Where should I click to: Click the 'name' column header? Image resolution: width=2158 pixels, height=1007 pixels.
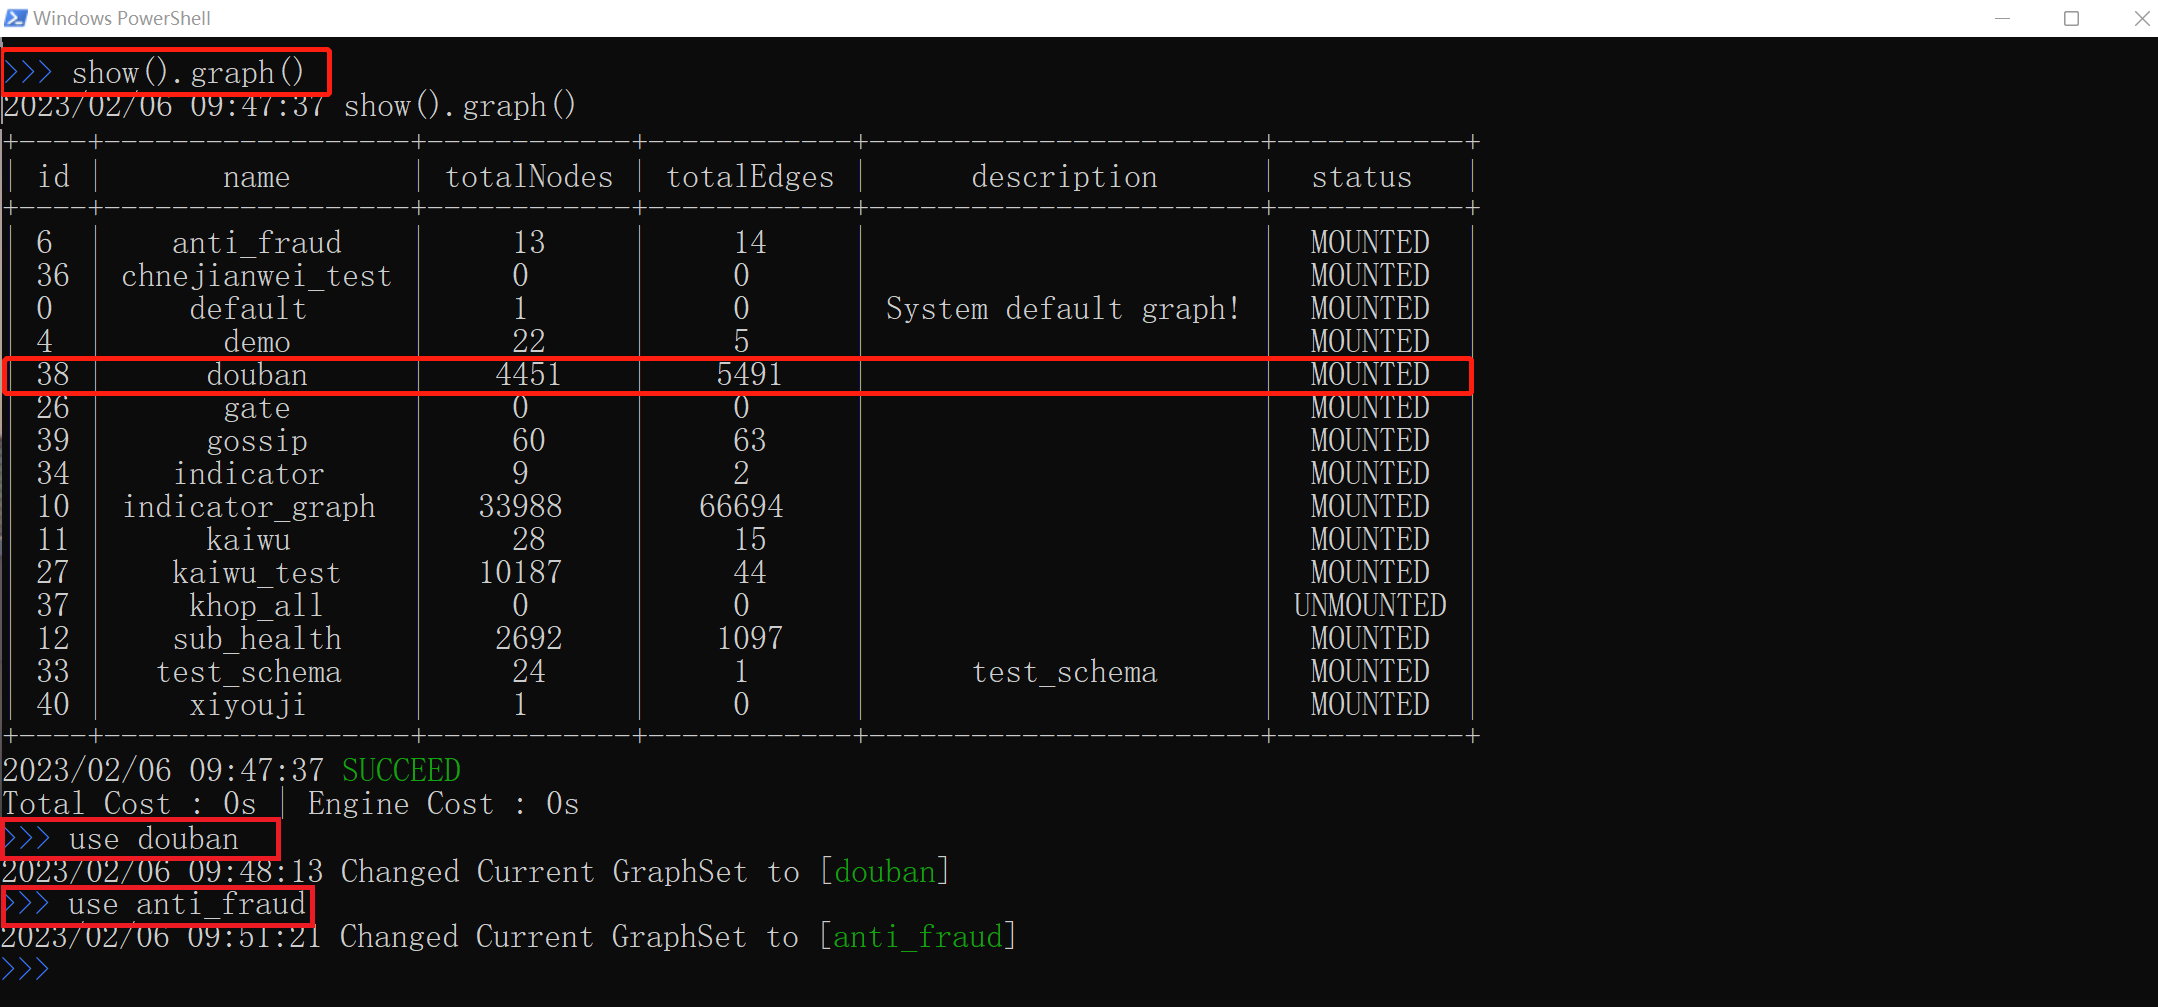point(257,178)
